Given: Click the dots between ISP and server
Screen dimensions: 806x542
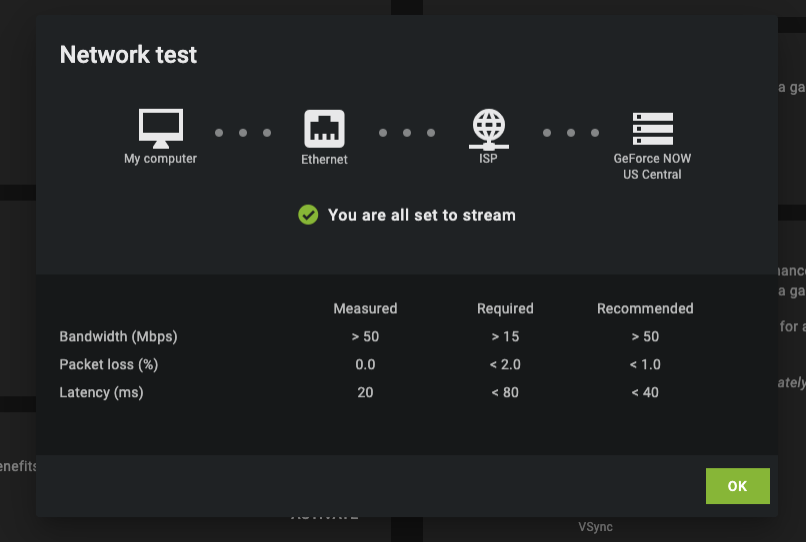Looking at the screenshot, I should (570, 132).
